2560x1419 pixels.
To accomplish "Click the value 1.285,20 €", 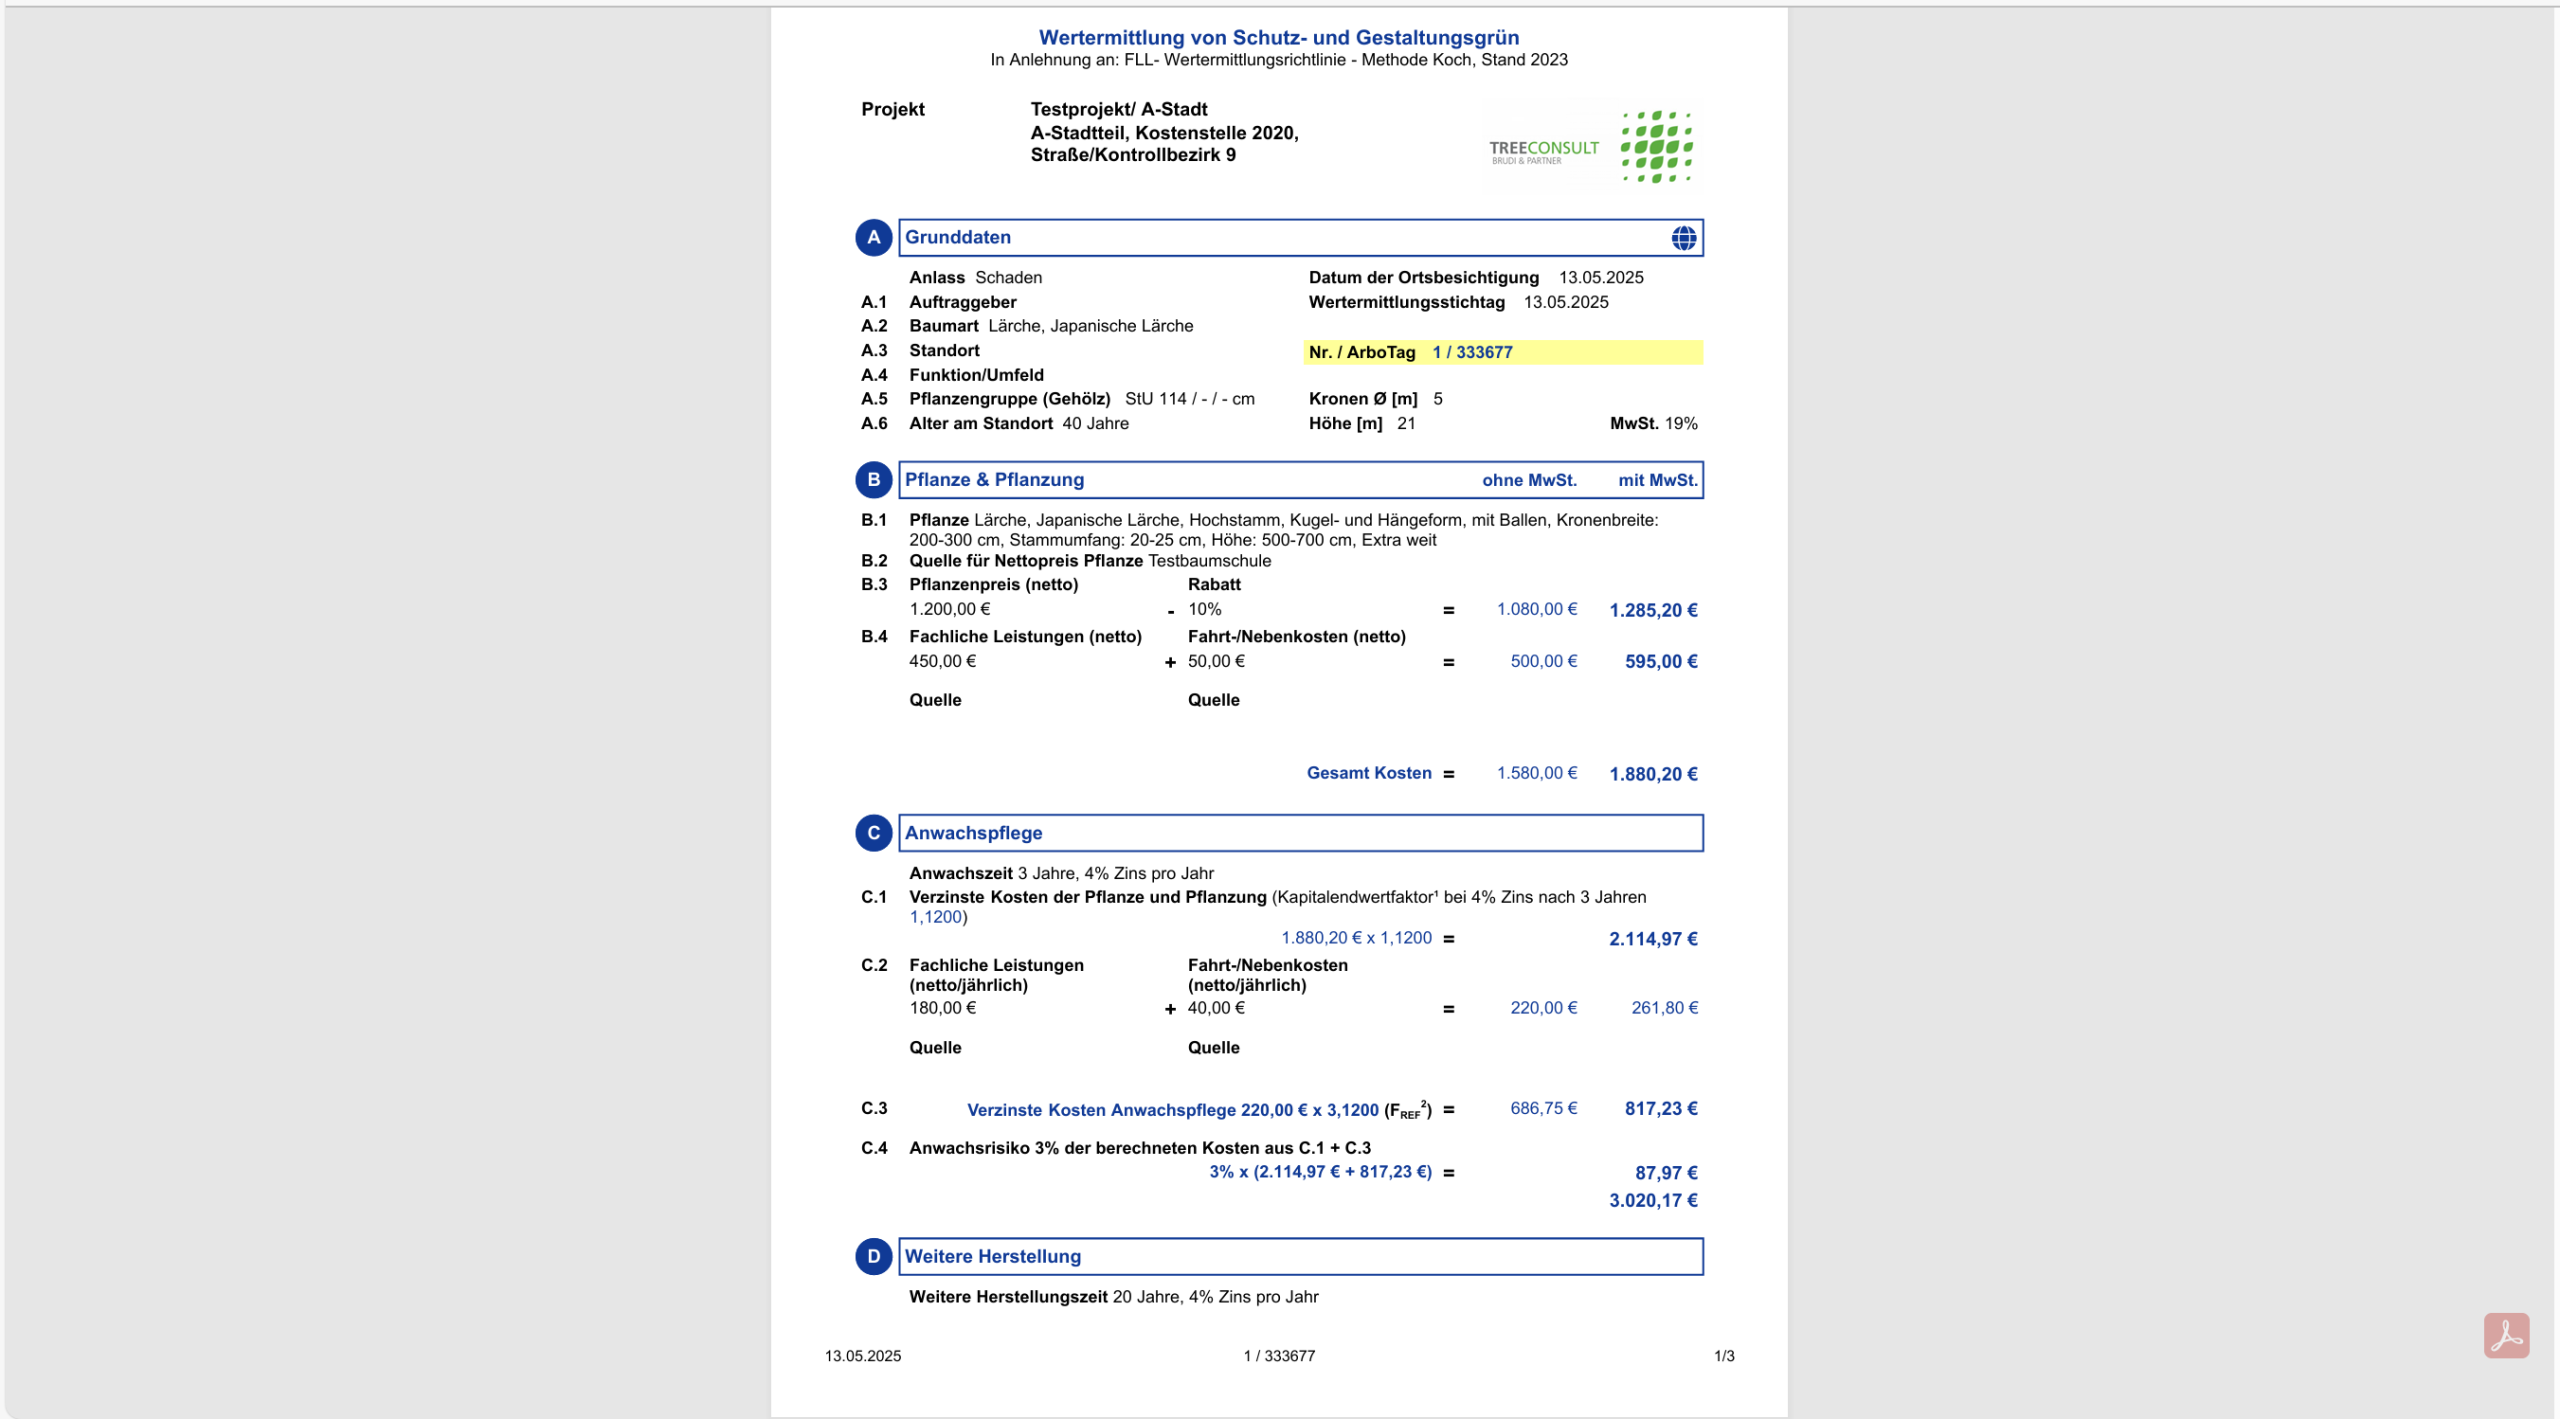I will click(1653, 610).
